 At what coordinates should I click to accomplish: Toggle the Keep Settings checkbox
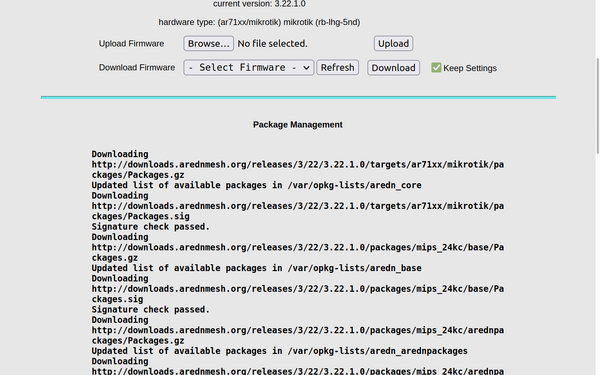436,68
